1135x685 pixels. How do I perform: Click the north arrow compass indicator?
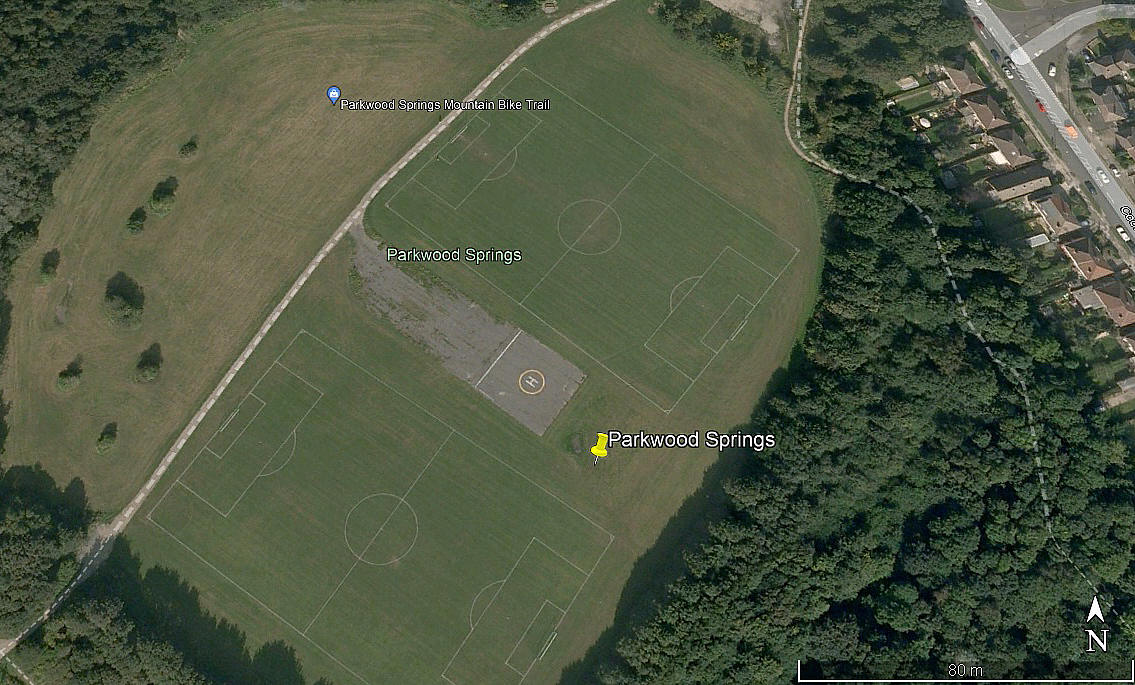tap(1096, 610)
